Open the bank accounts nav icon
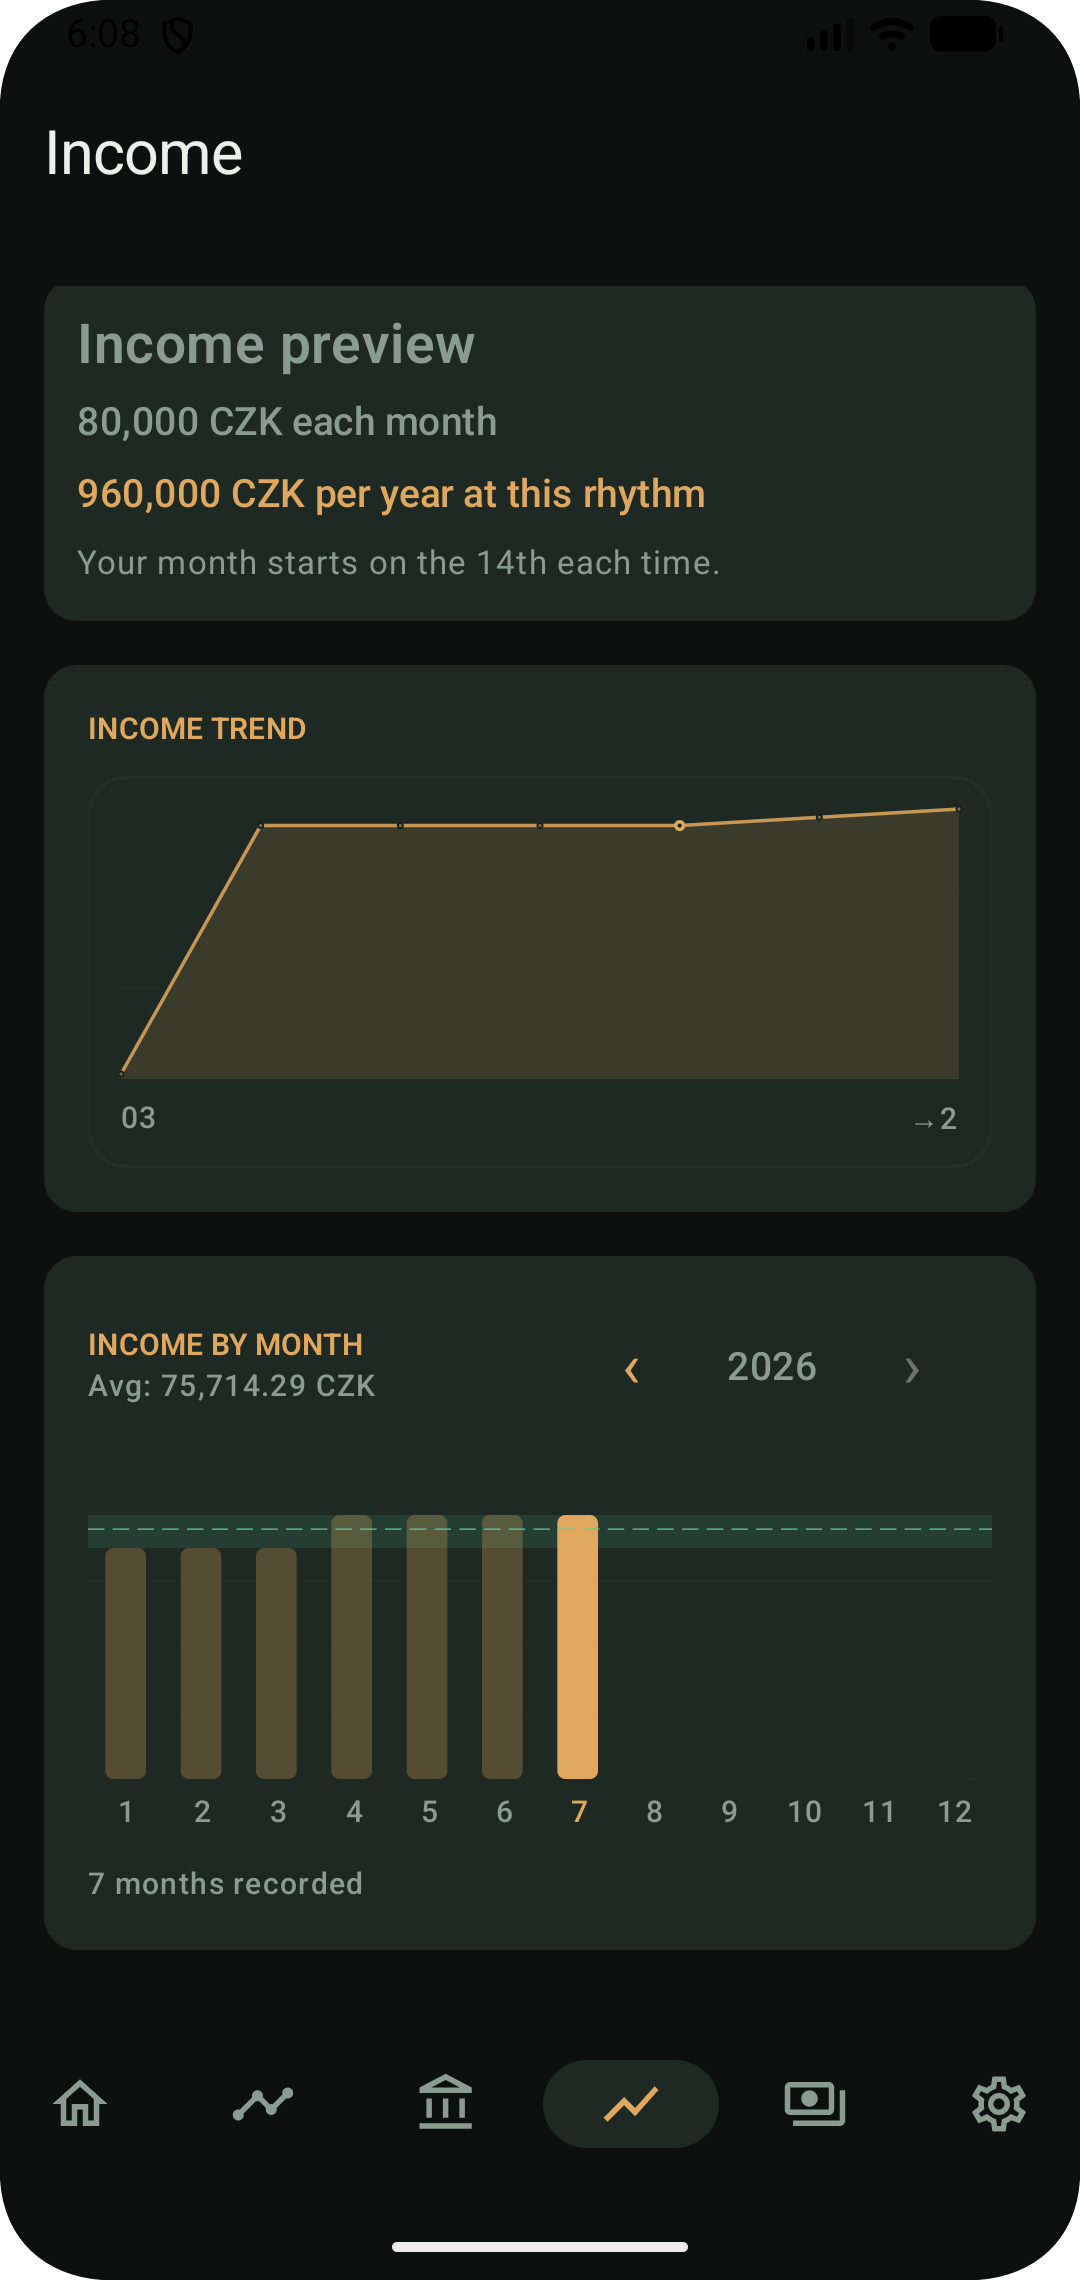The width and height of the screenshot is (1080, 2280). click(445, 2102)
